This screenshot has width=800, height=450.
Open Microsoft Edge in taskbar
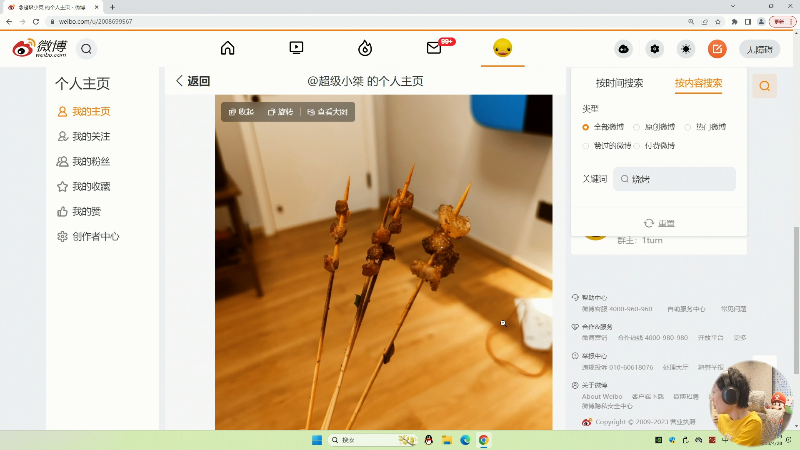click(x=465, y=440)
